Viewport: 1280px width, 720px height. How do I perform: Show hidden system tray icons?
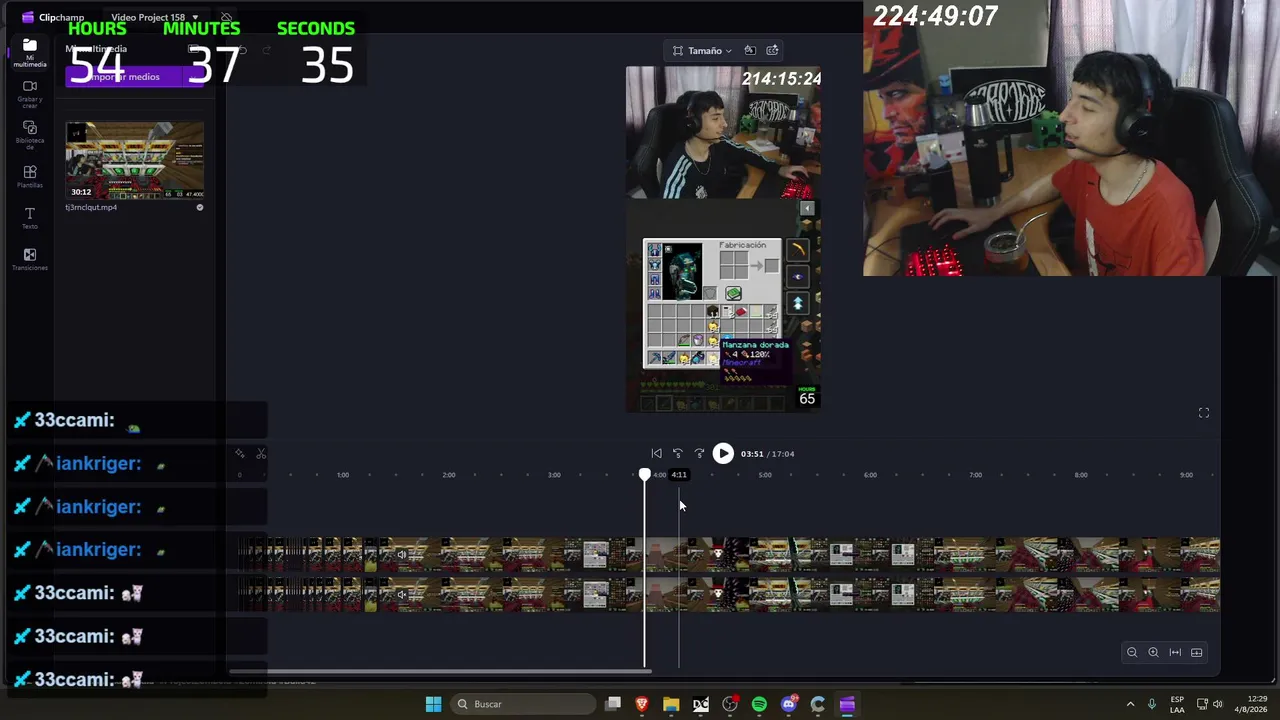point(1131,704)
